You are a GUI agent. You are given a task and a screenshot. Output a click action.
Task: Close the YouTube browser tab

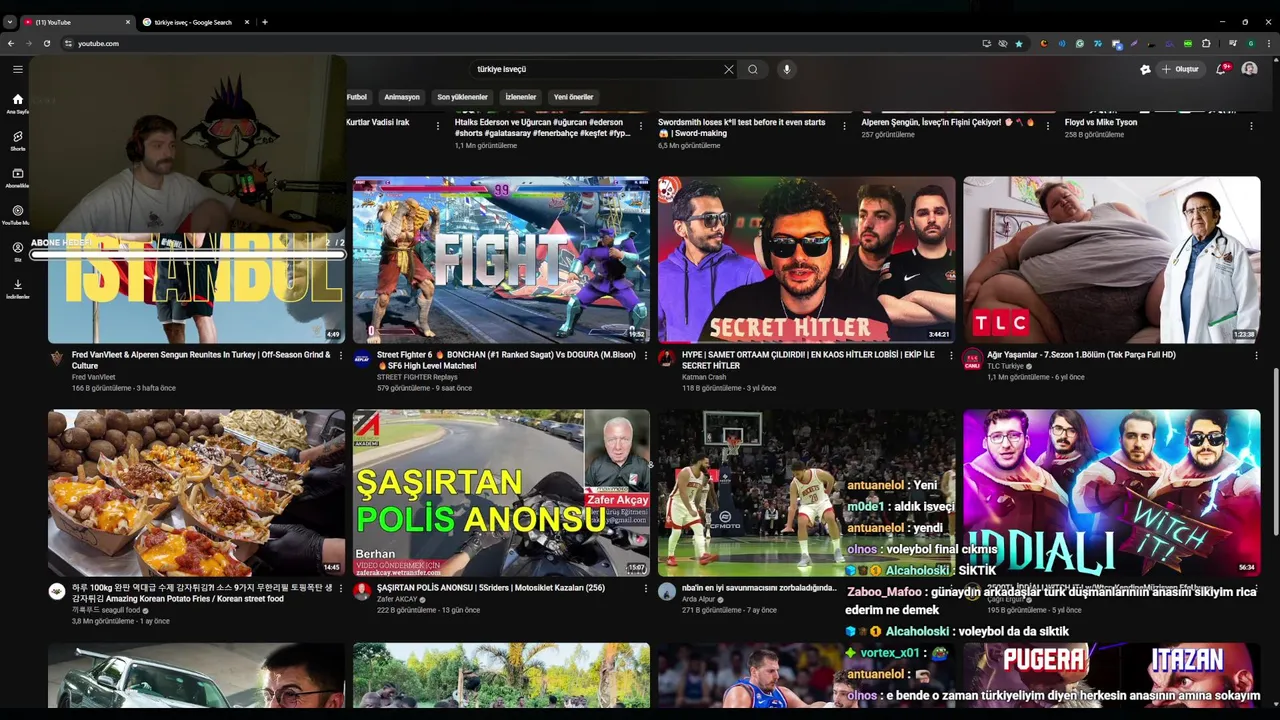click(x=128, y=22)
